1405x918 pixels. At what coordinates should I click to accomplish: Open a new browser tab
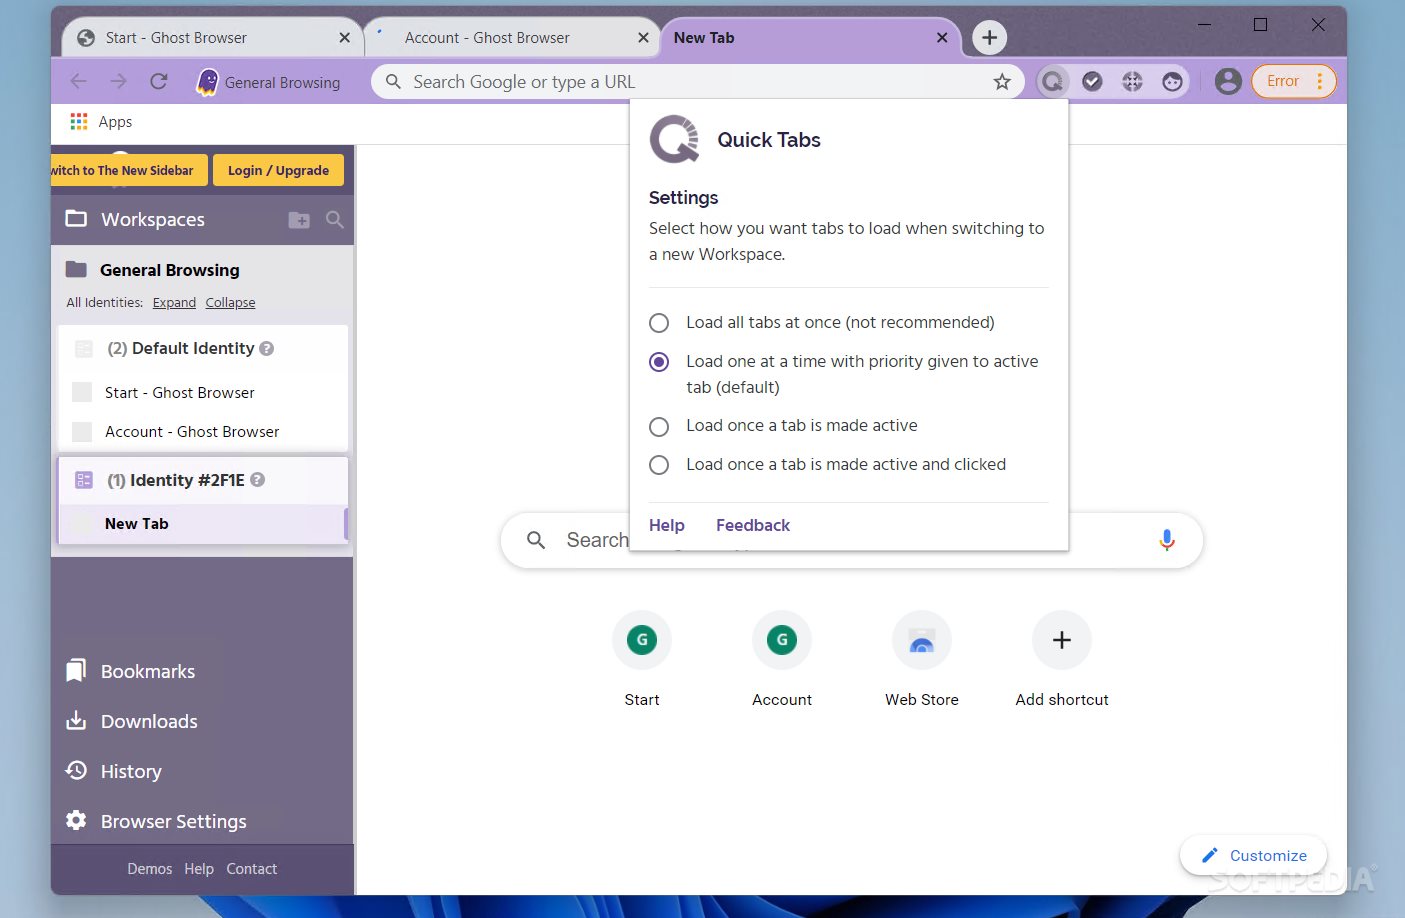point(989,38)
